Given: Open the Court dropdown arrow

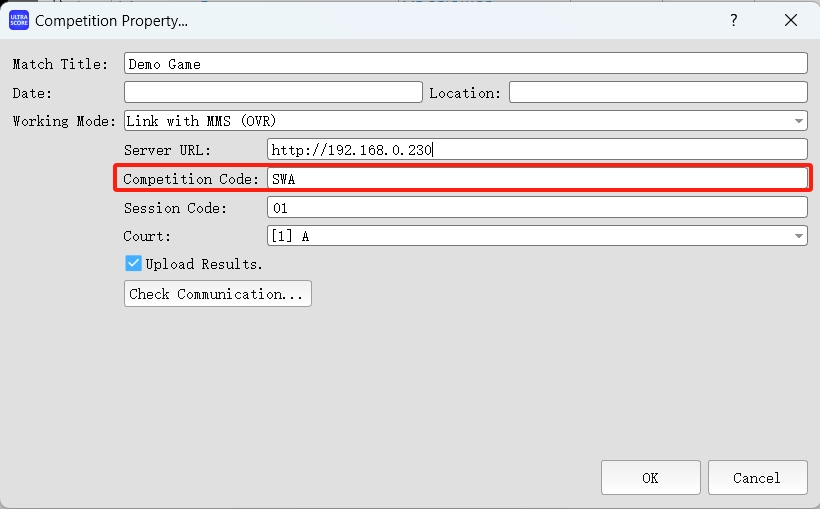Looking at the screenshot, I should coord(799,236).
